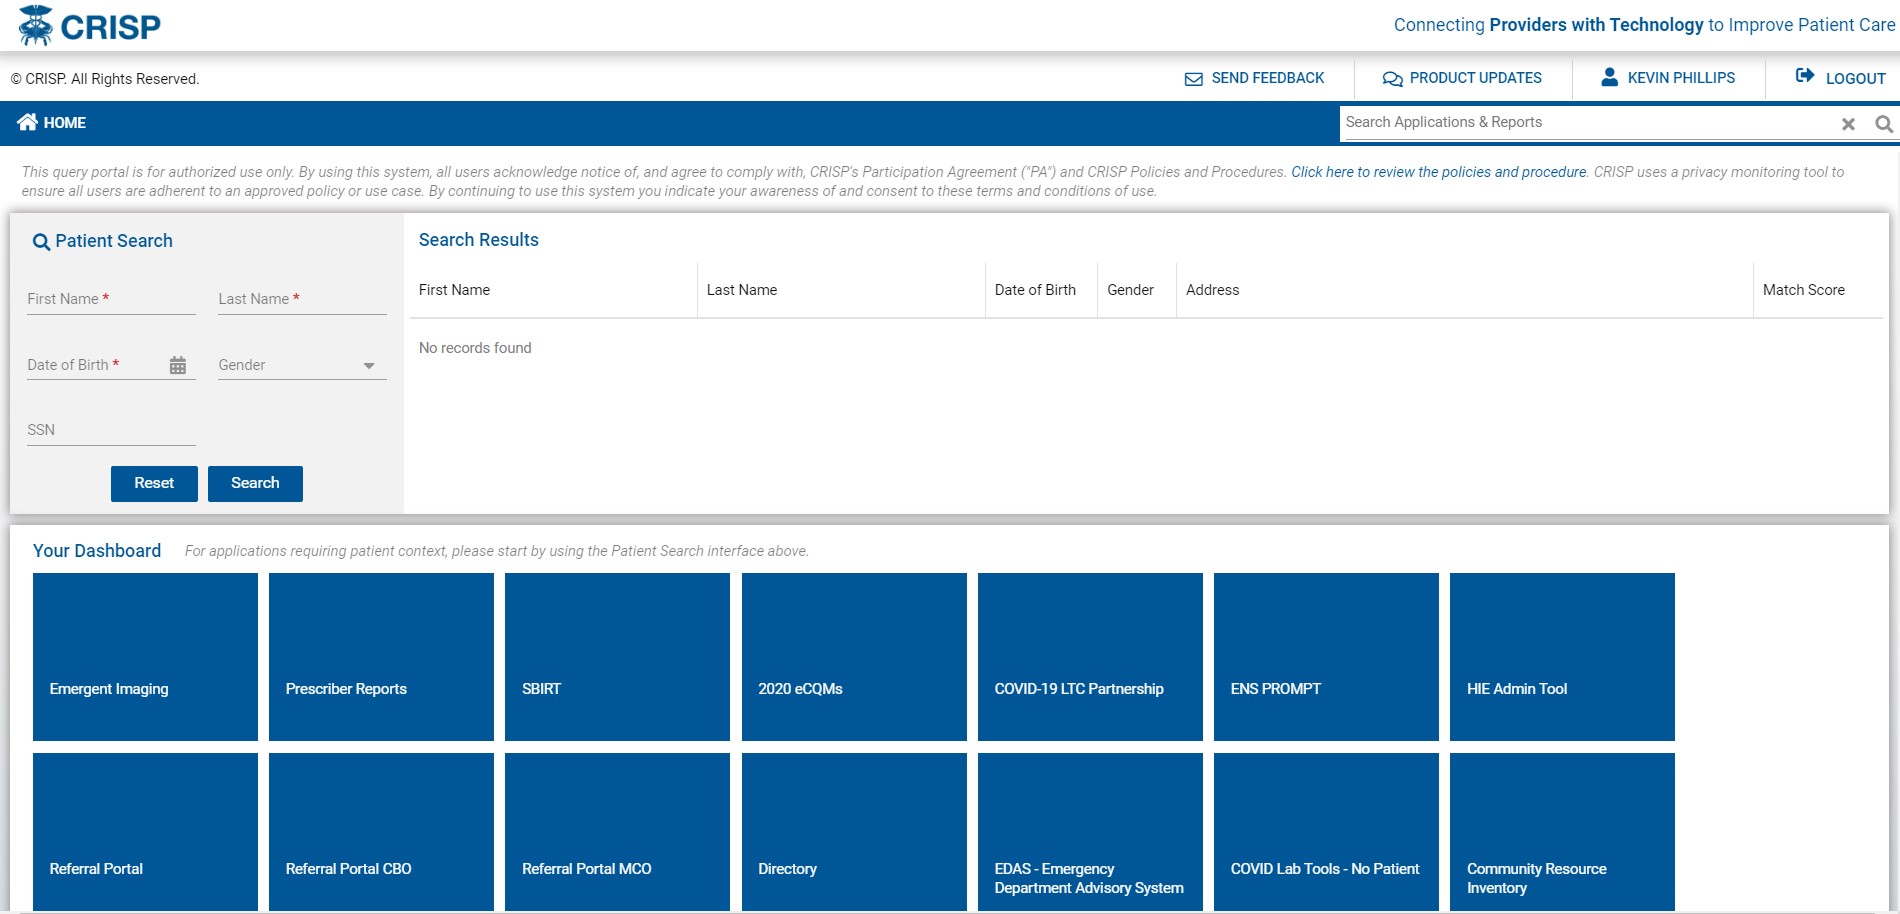Click the '© CRISP. All Rights Reserved.' text
The width and height of the screenshot is (1900, 914).
(105, 79)
